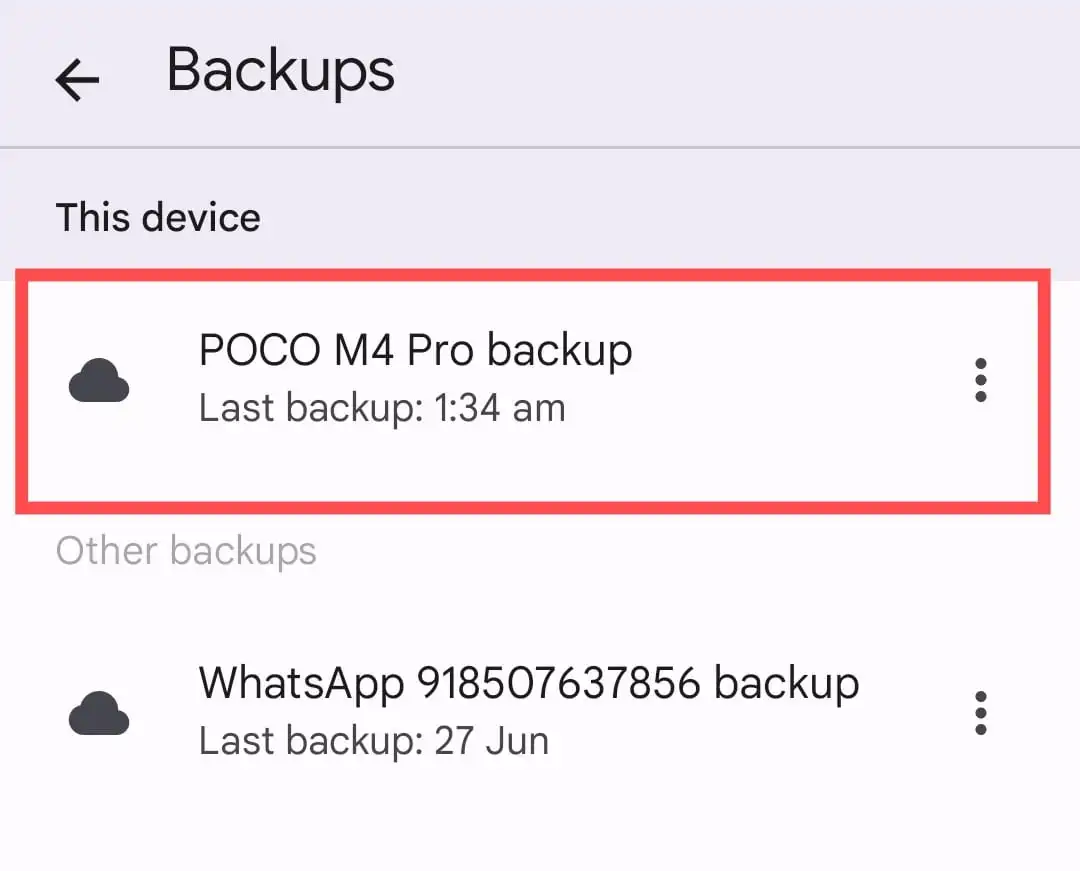Expand options for WhatsApp 918507637856 backup
This screenshot has height=871, width=1080.
click(980, 712)
